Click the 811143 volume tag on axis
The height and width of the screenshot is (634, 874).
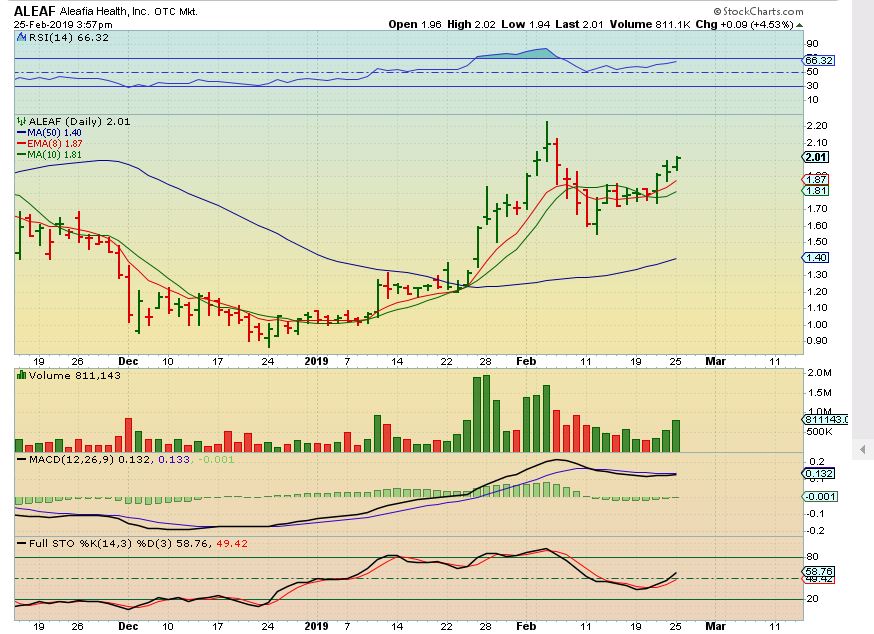[825, 419]
